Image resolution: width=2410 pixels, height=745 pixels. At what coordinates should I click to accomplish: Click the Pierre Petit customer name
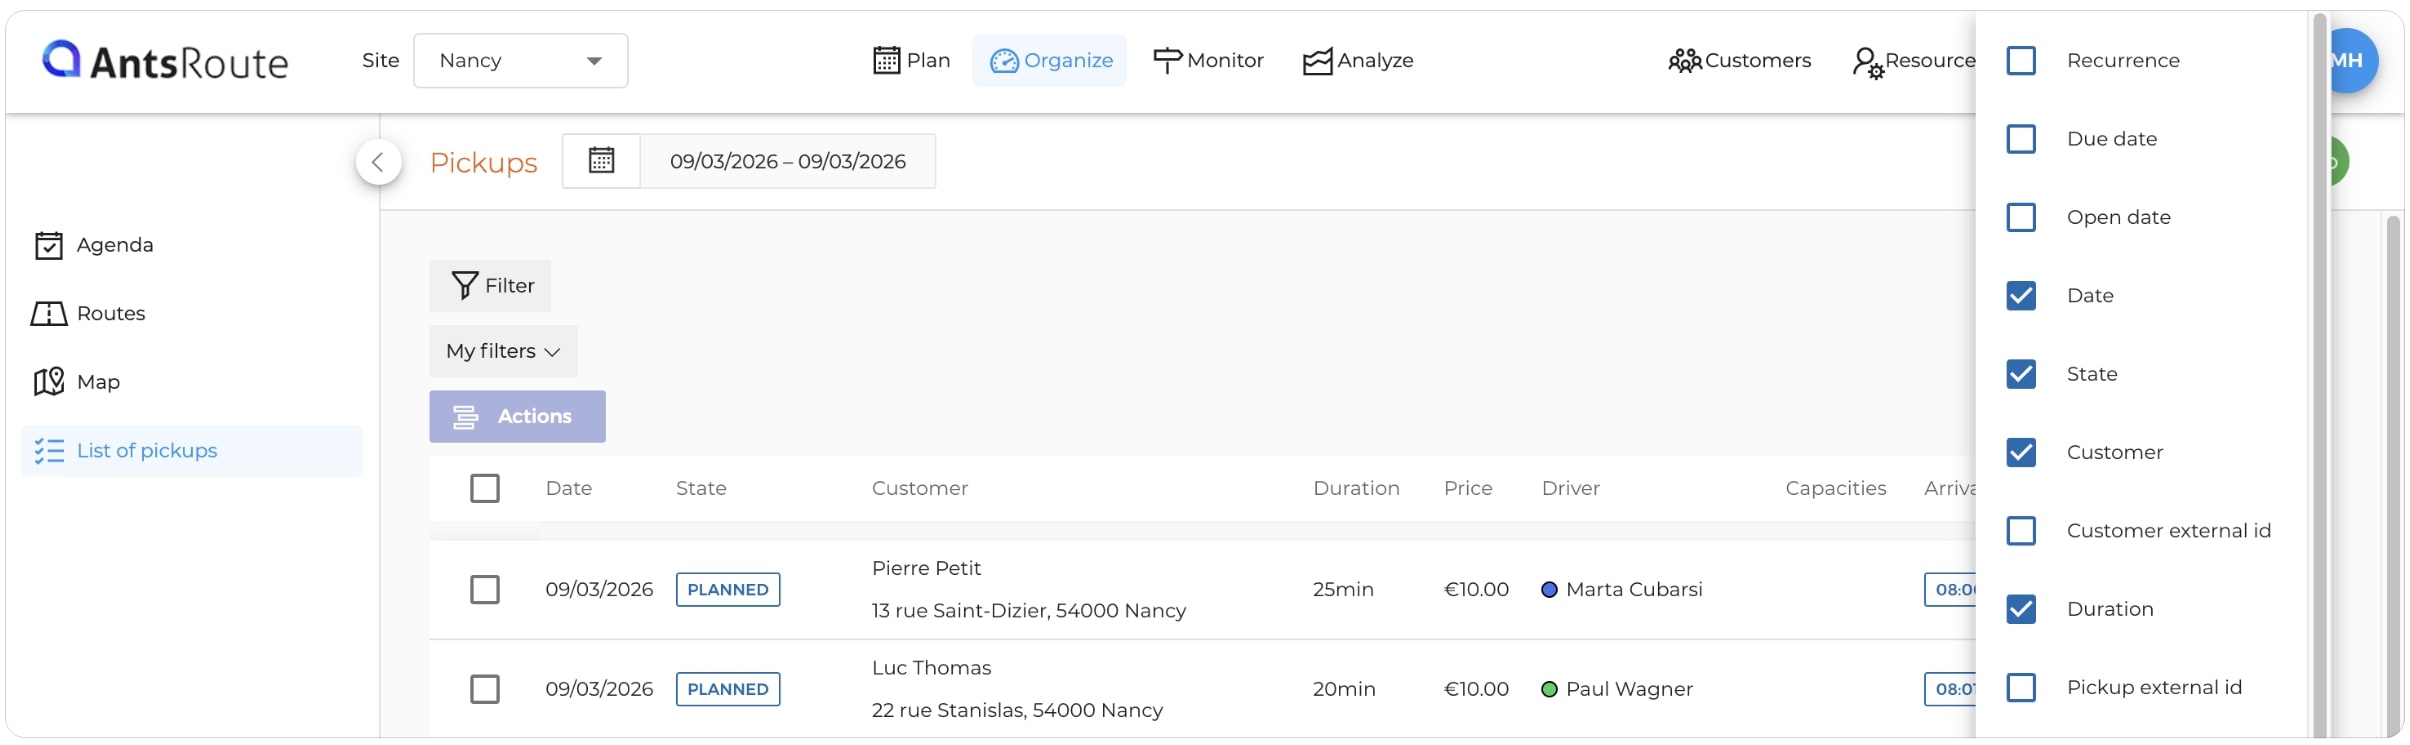pyautogui.click(x=926, y=568)
